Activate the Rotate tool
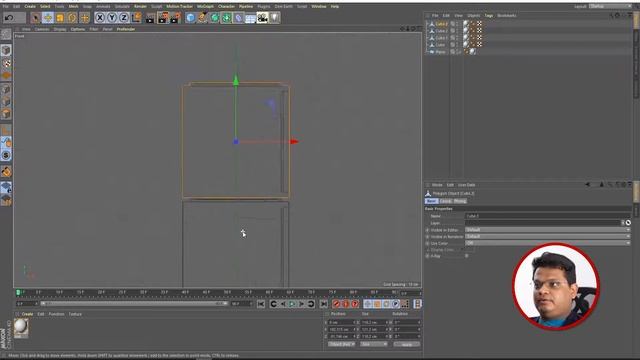 (x=72, y=18)
